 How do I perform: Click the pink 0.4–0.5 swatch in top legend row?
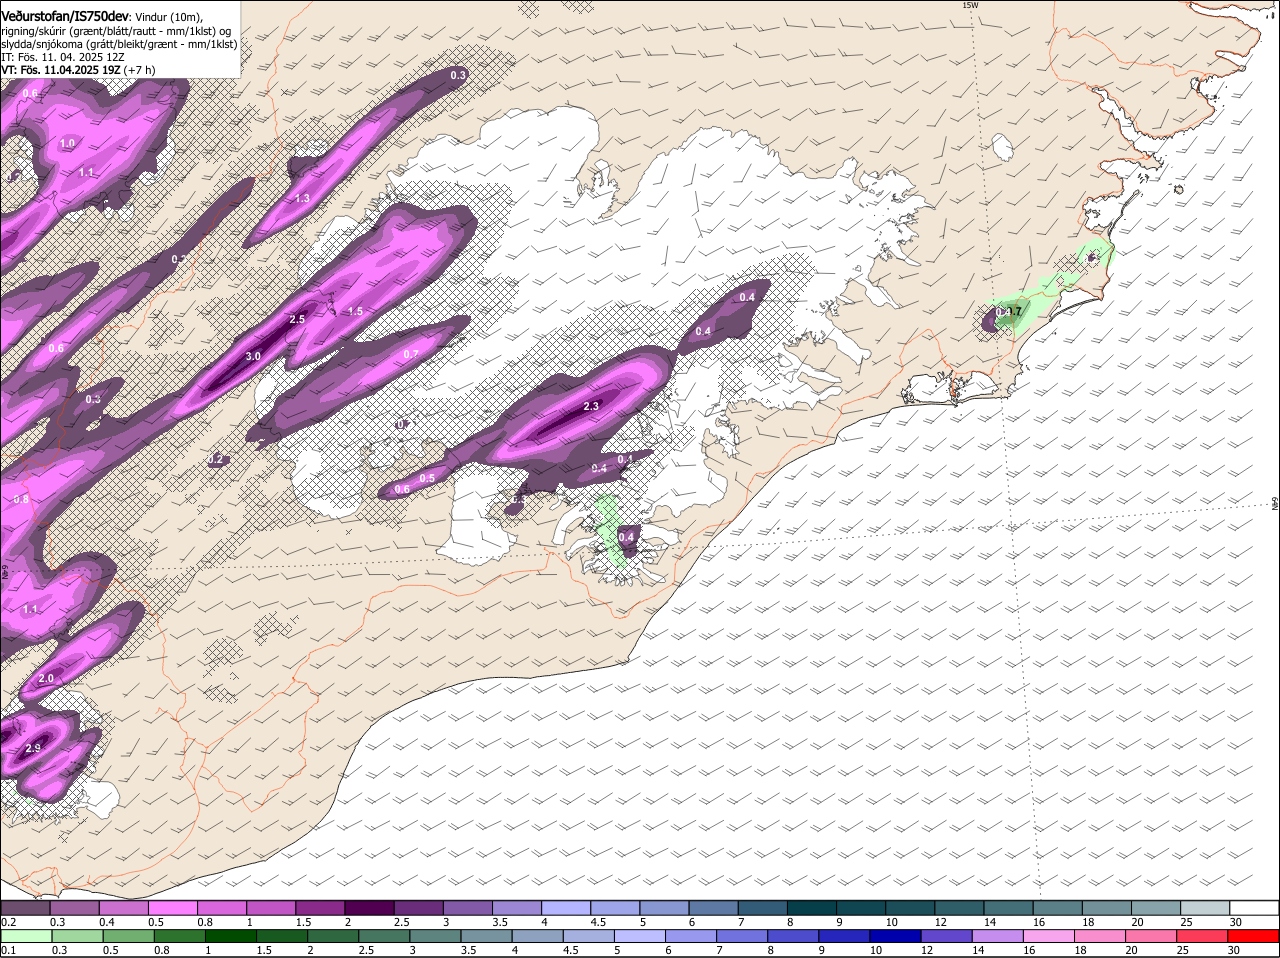pos(125,907)
